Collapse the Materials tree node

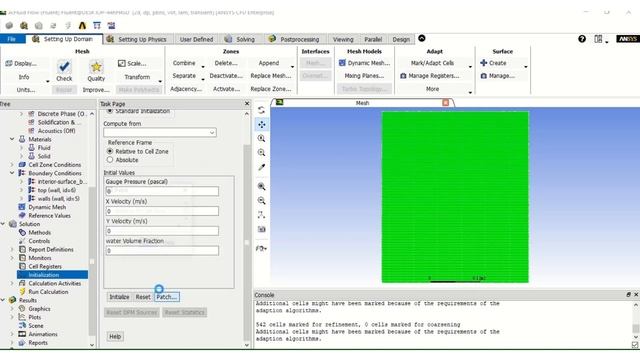pyautogui.click(x=12, y=139)
